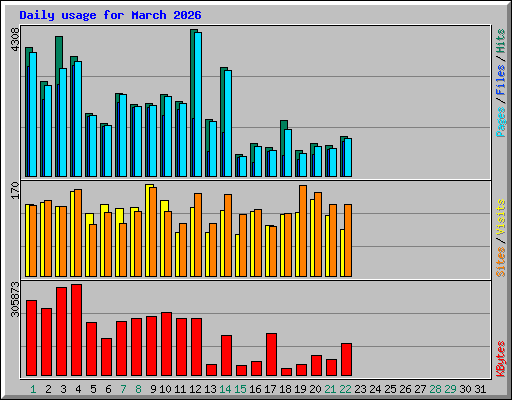Click the red KBytes bar for day 17
The width and height of the screenshot is (512, 400).
[271, 355]
